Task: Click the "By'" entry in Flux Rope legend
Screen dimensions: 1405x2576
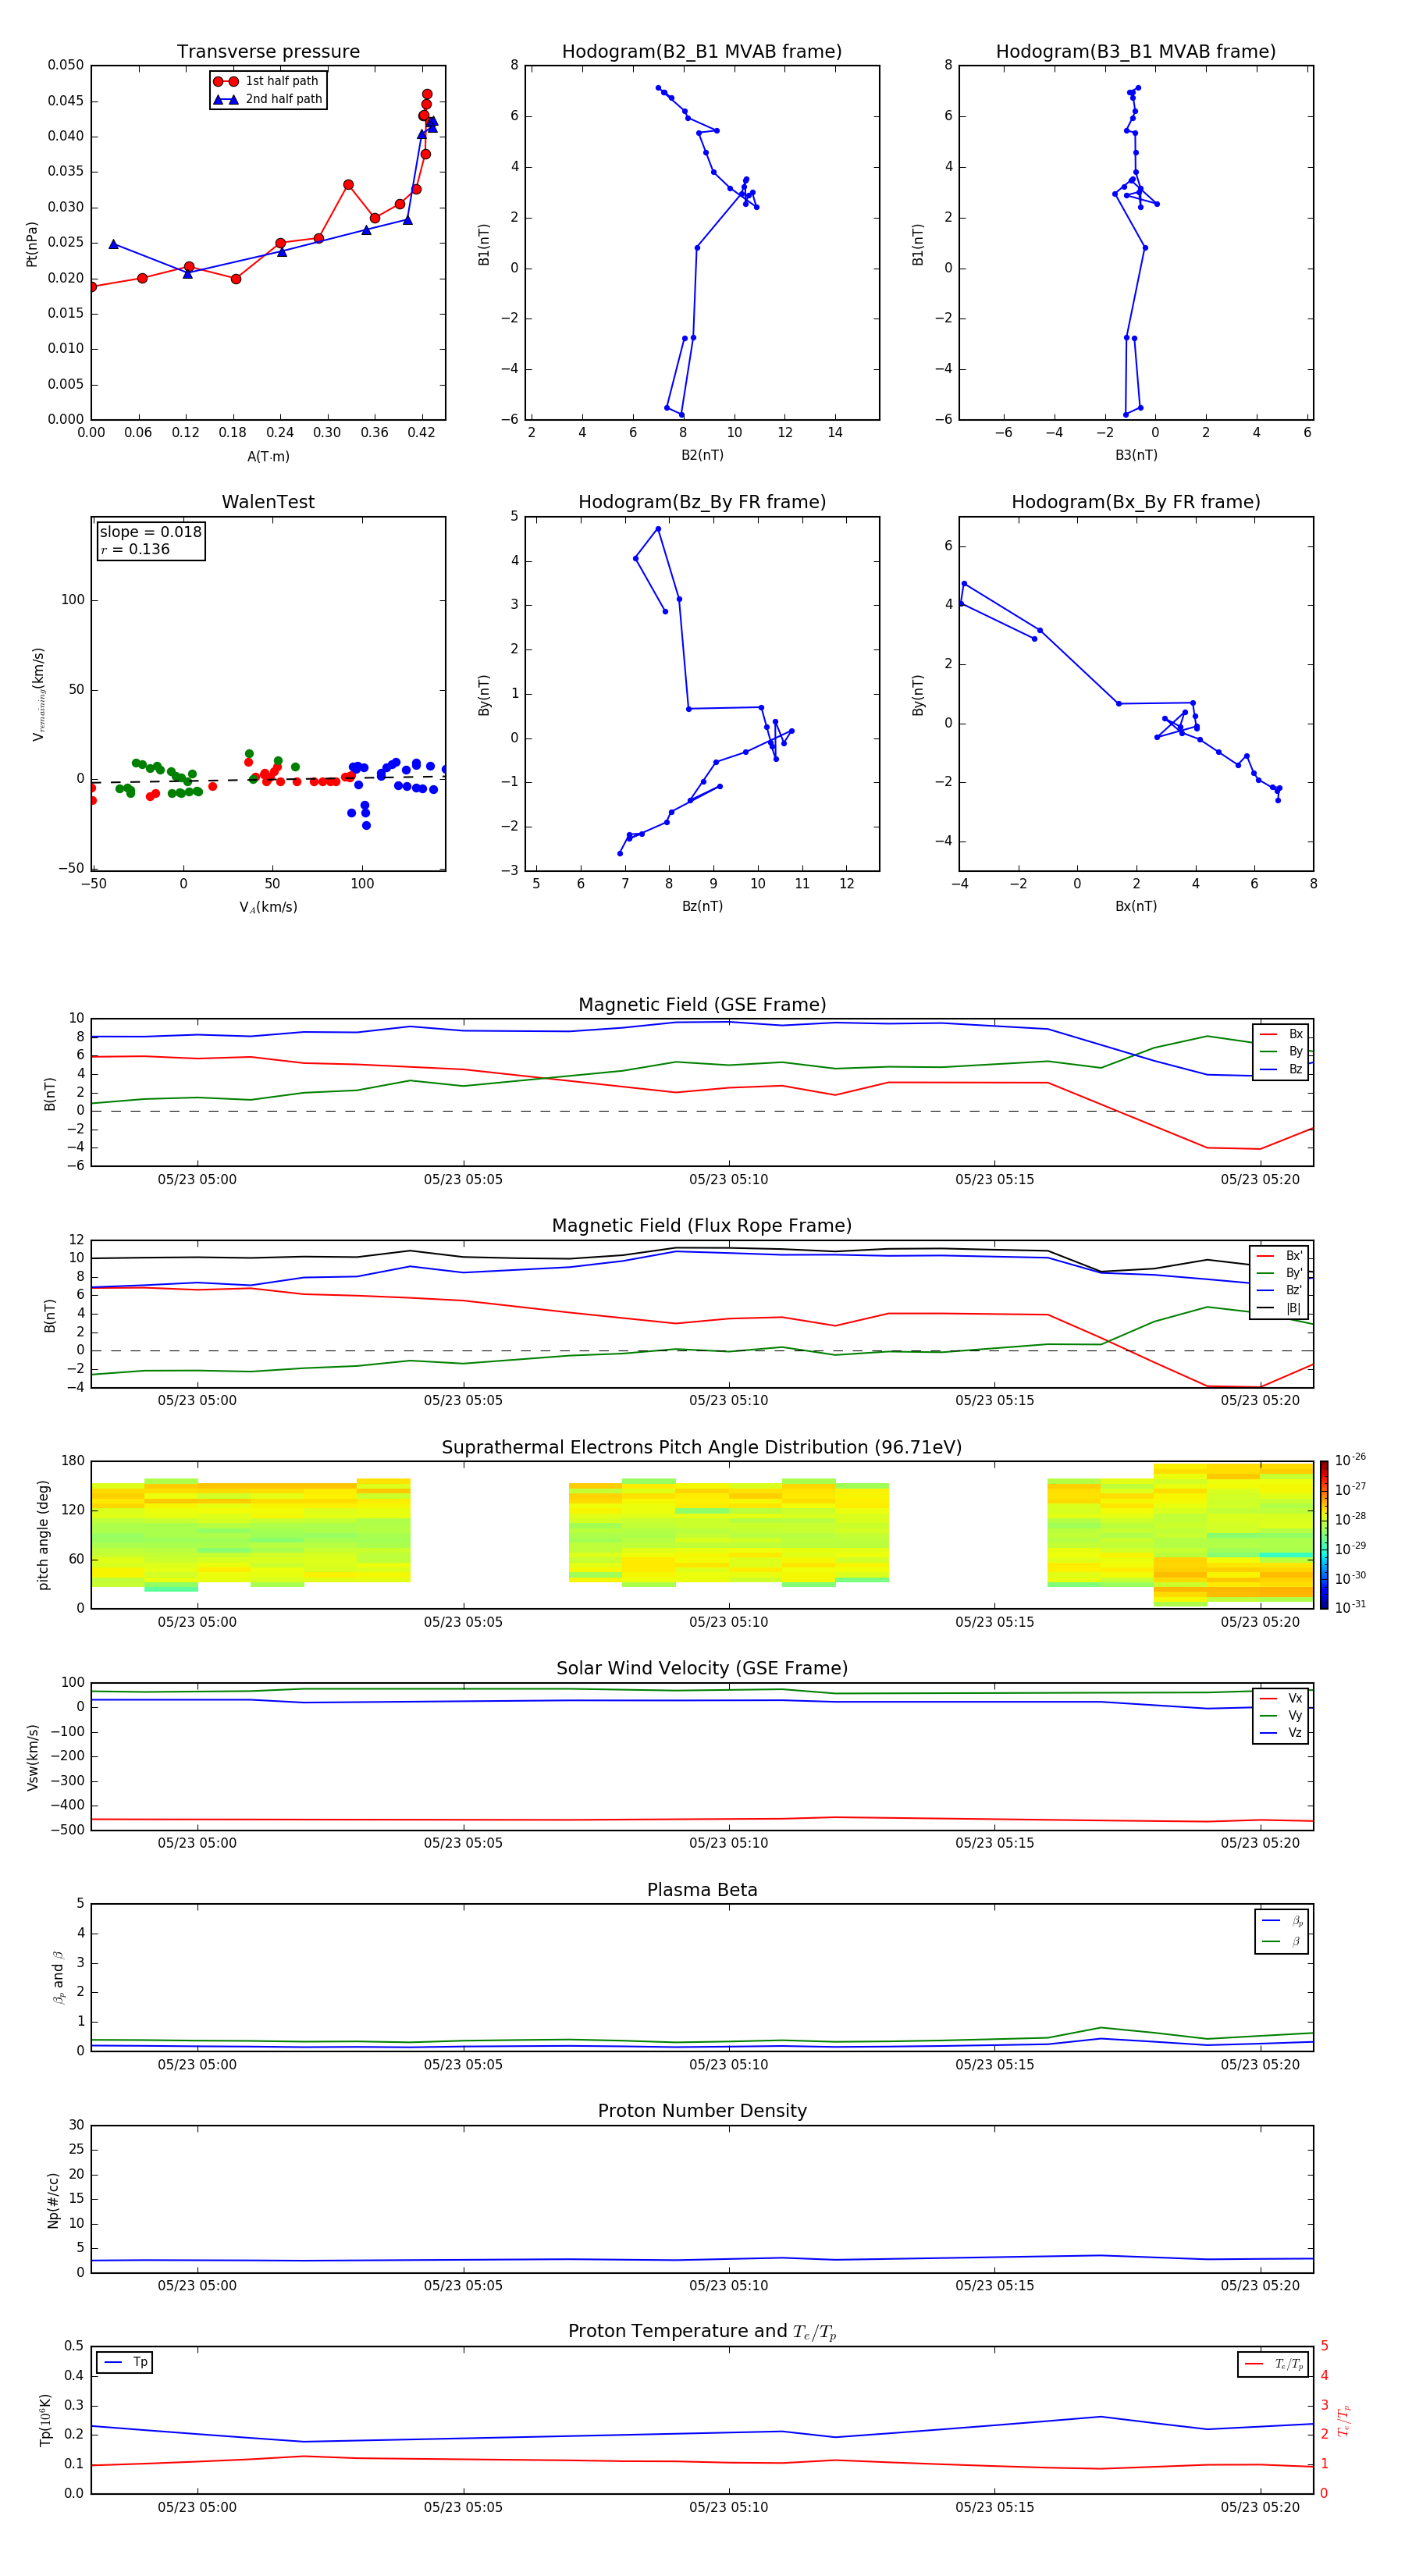Action: [1280, 1274]
